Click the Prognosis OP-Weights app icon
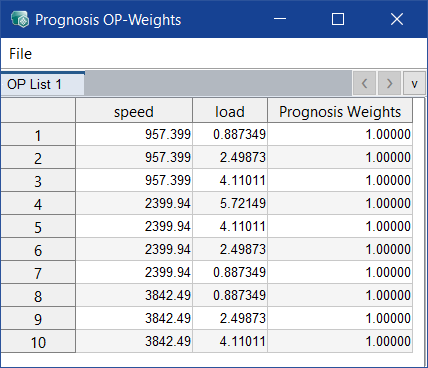Viewport: 428px width, 368px height. 20,19
